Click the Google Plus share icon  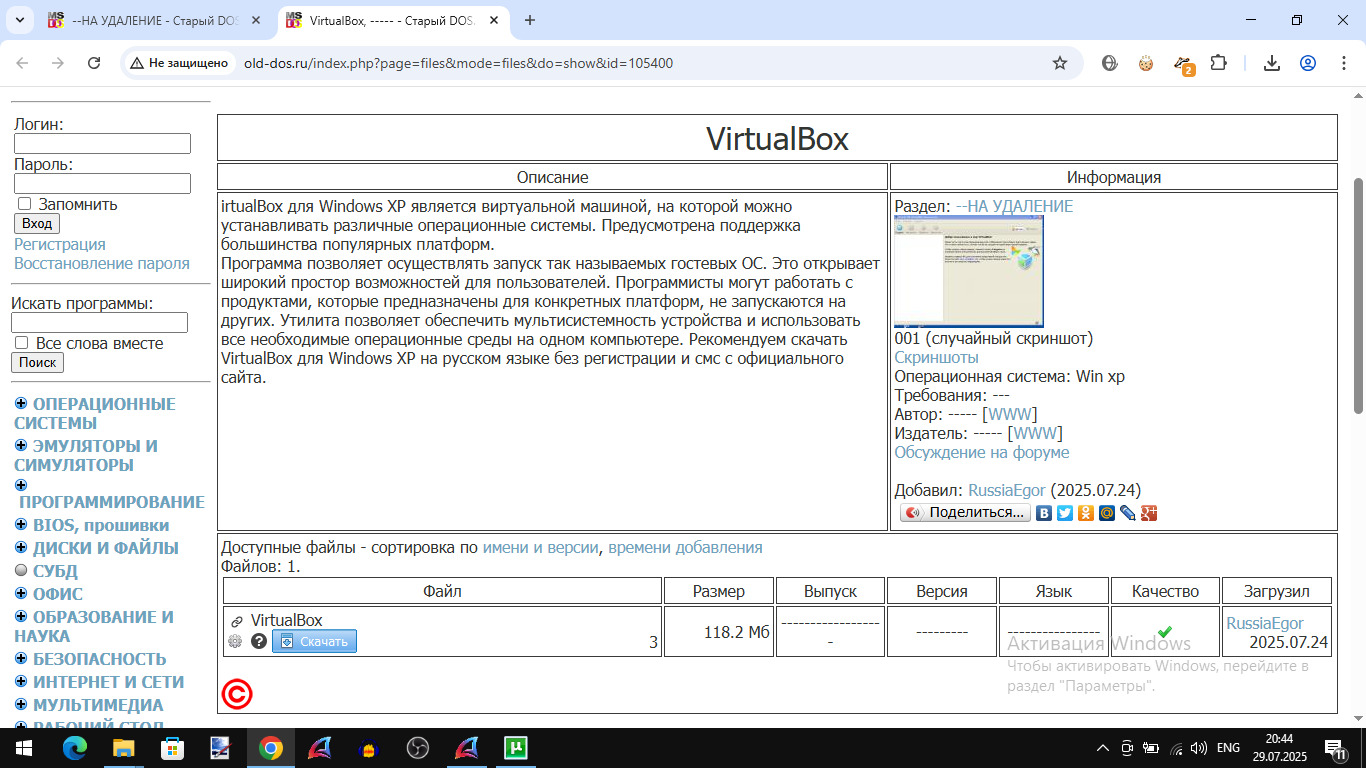coord(1149,513)
